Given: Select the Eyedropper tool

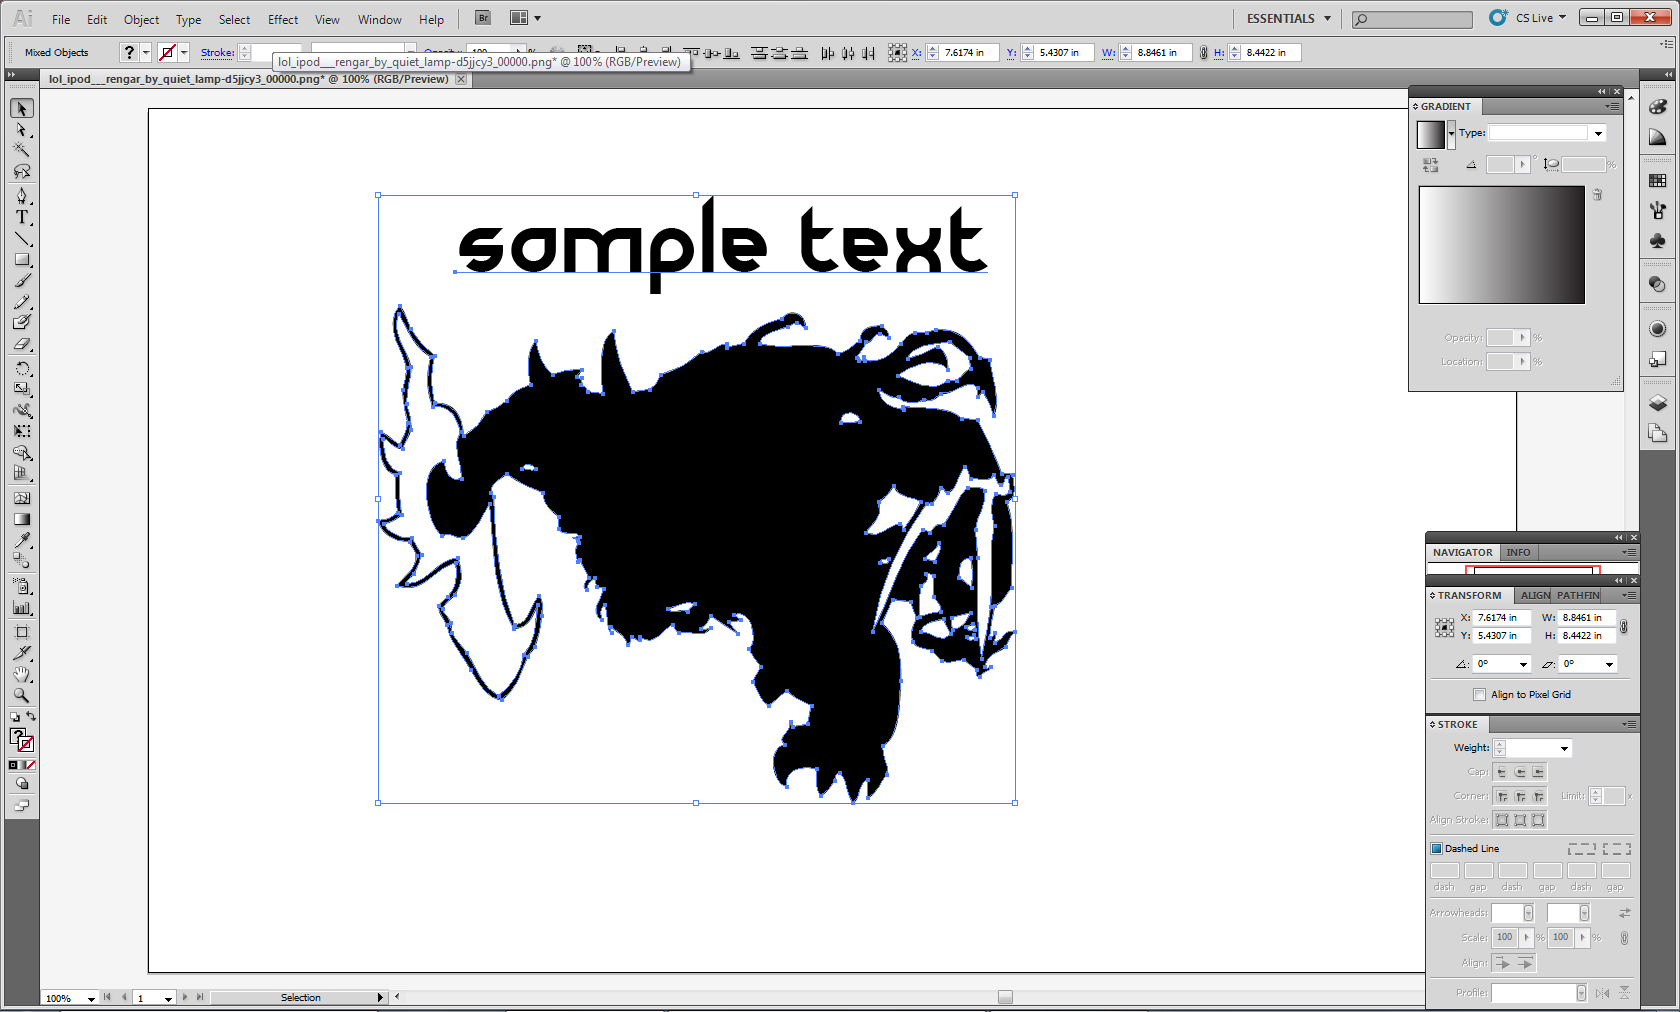Looking at the screenshot, I should (x=22, y=540).
